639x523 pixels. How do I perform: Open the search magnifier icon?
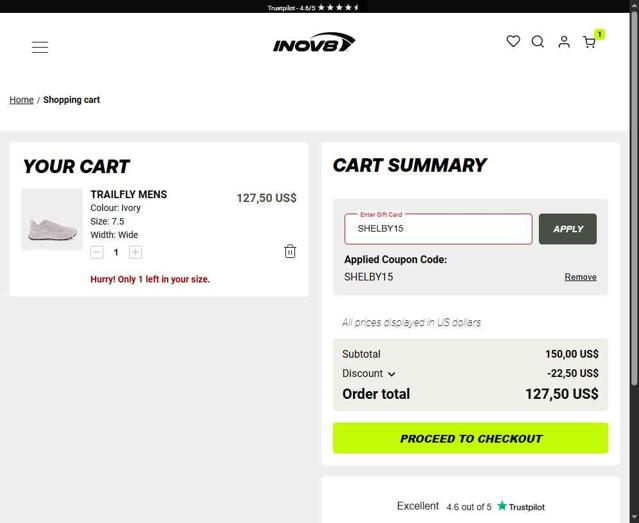pyautogui.click(x=538, y=42)
